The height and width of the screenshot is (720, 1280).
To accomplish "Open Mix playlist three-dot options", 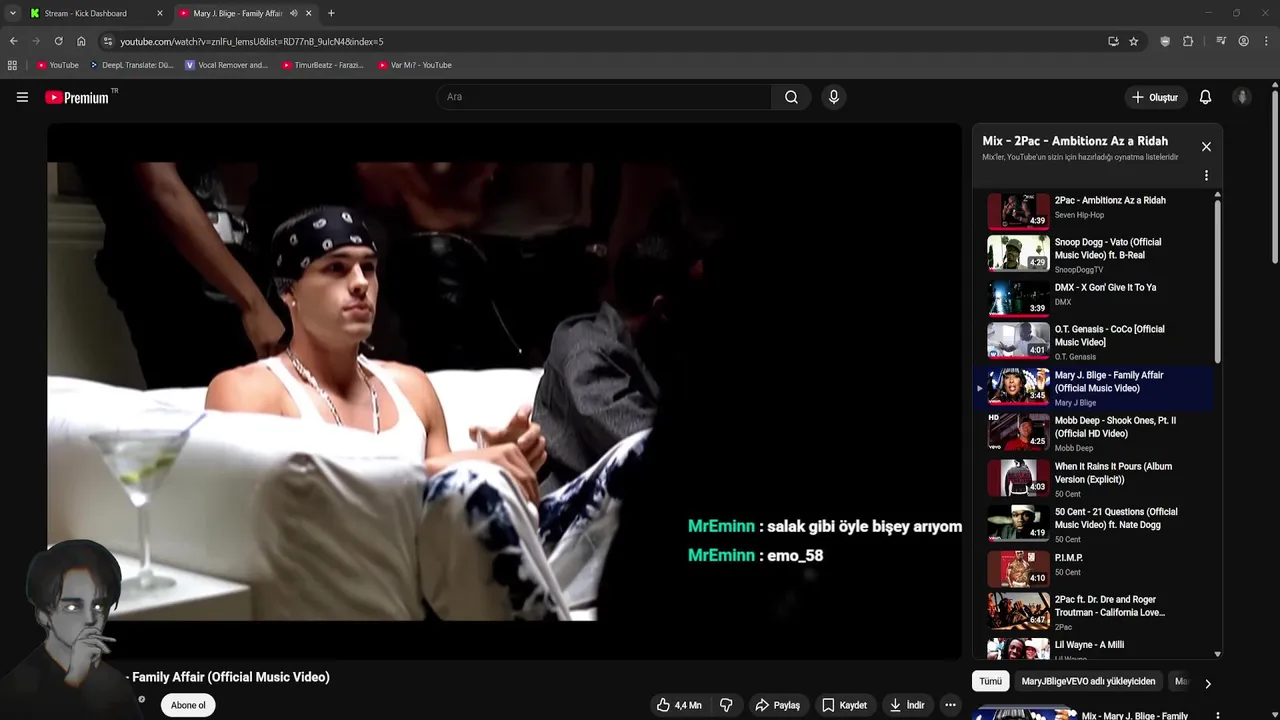I will click(x=1206, y=176).
